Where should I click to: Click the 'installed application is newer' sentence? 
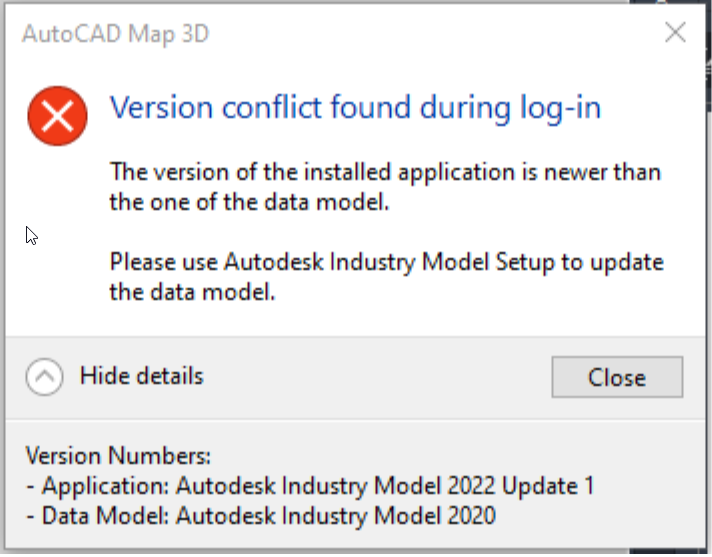pos(385,171)
